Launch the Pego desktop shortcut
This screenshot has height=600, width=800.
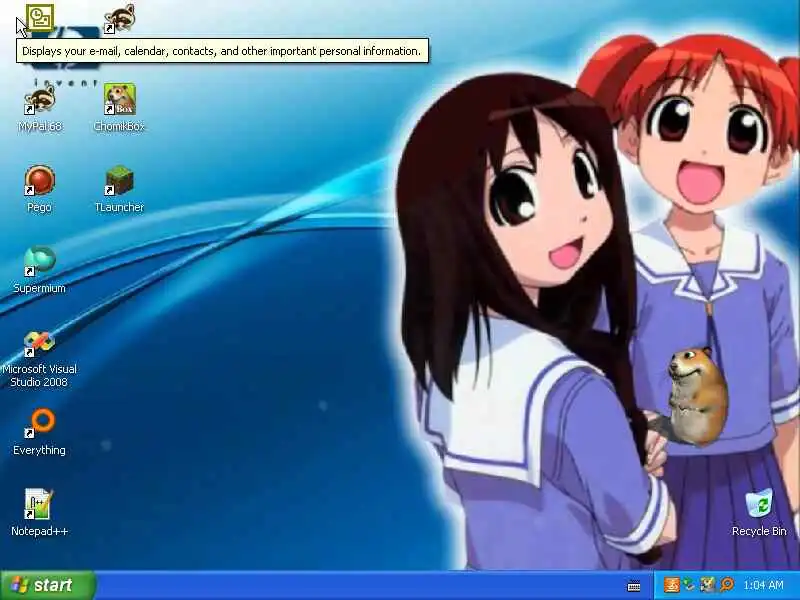39,189
